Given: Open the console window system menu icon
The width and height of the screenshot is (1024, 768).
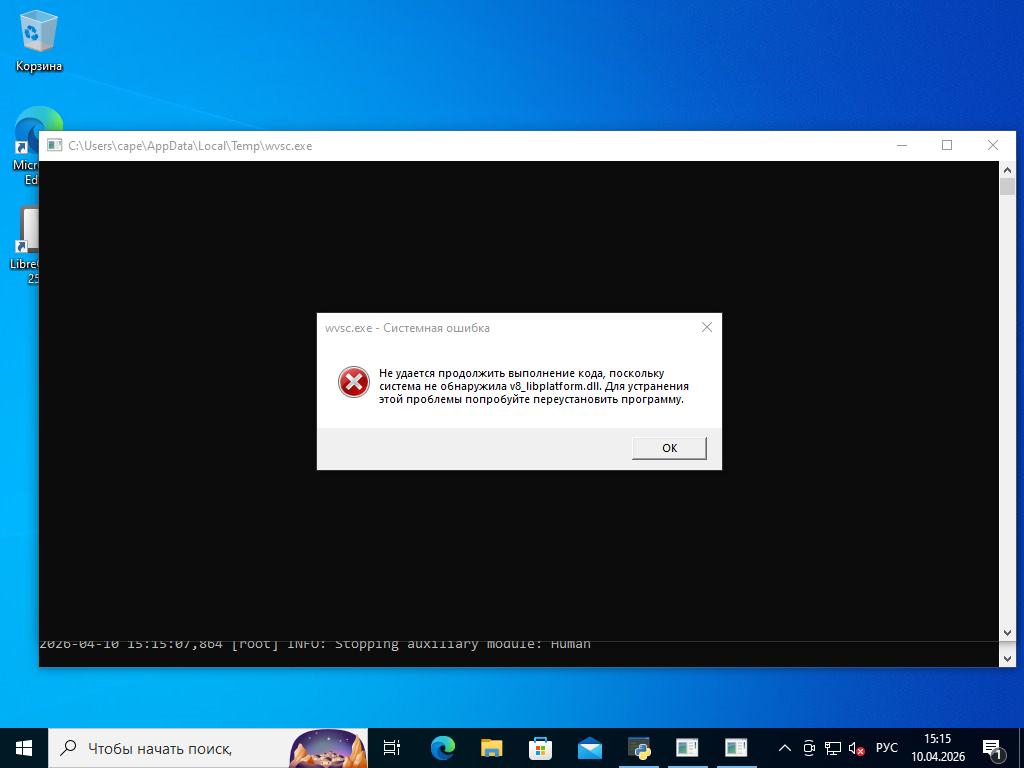Looking at the screenshot, I should [x=54, y=146].
